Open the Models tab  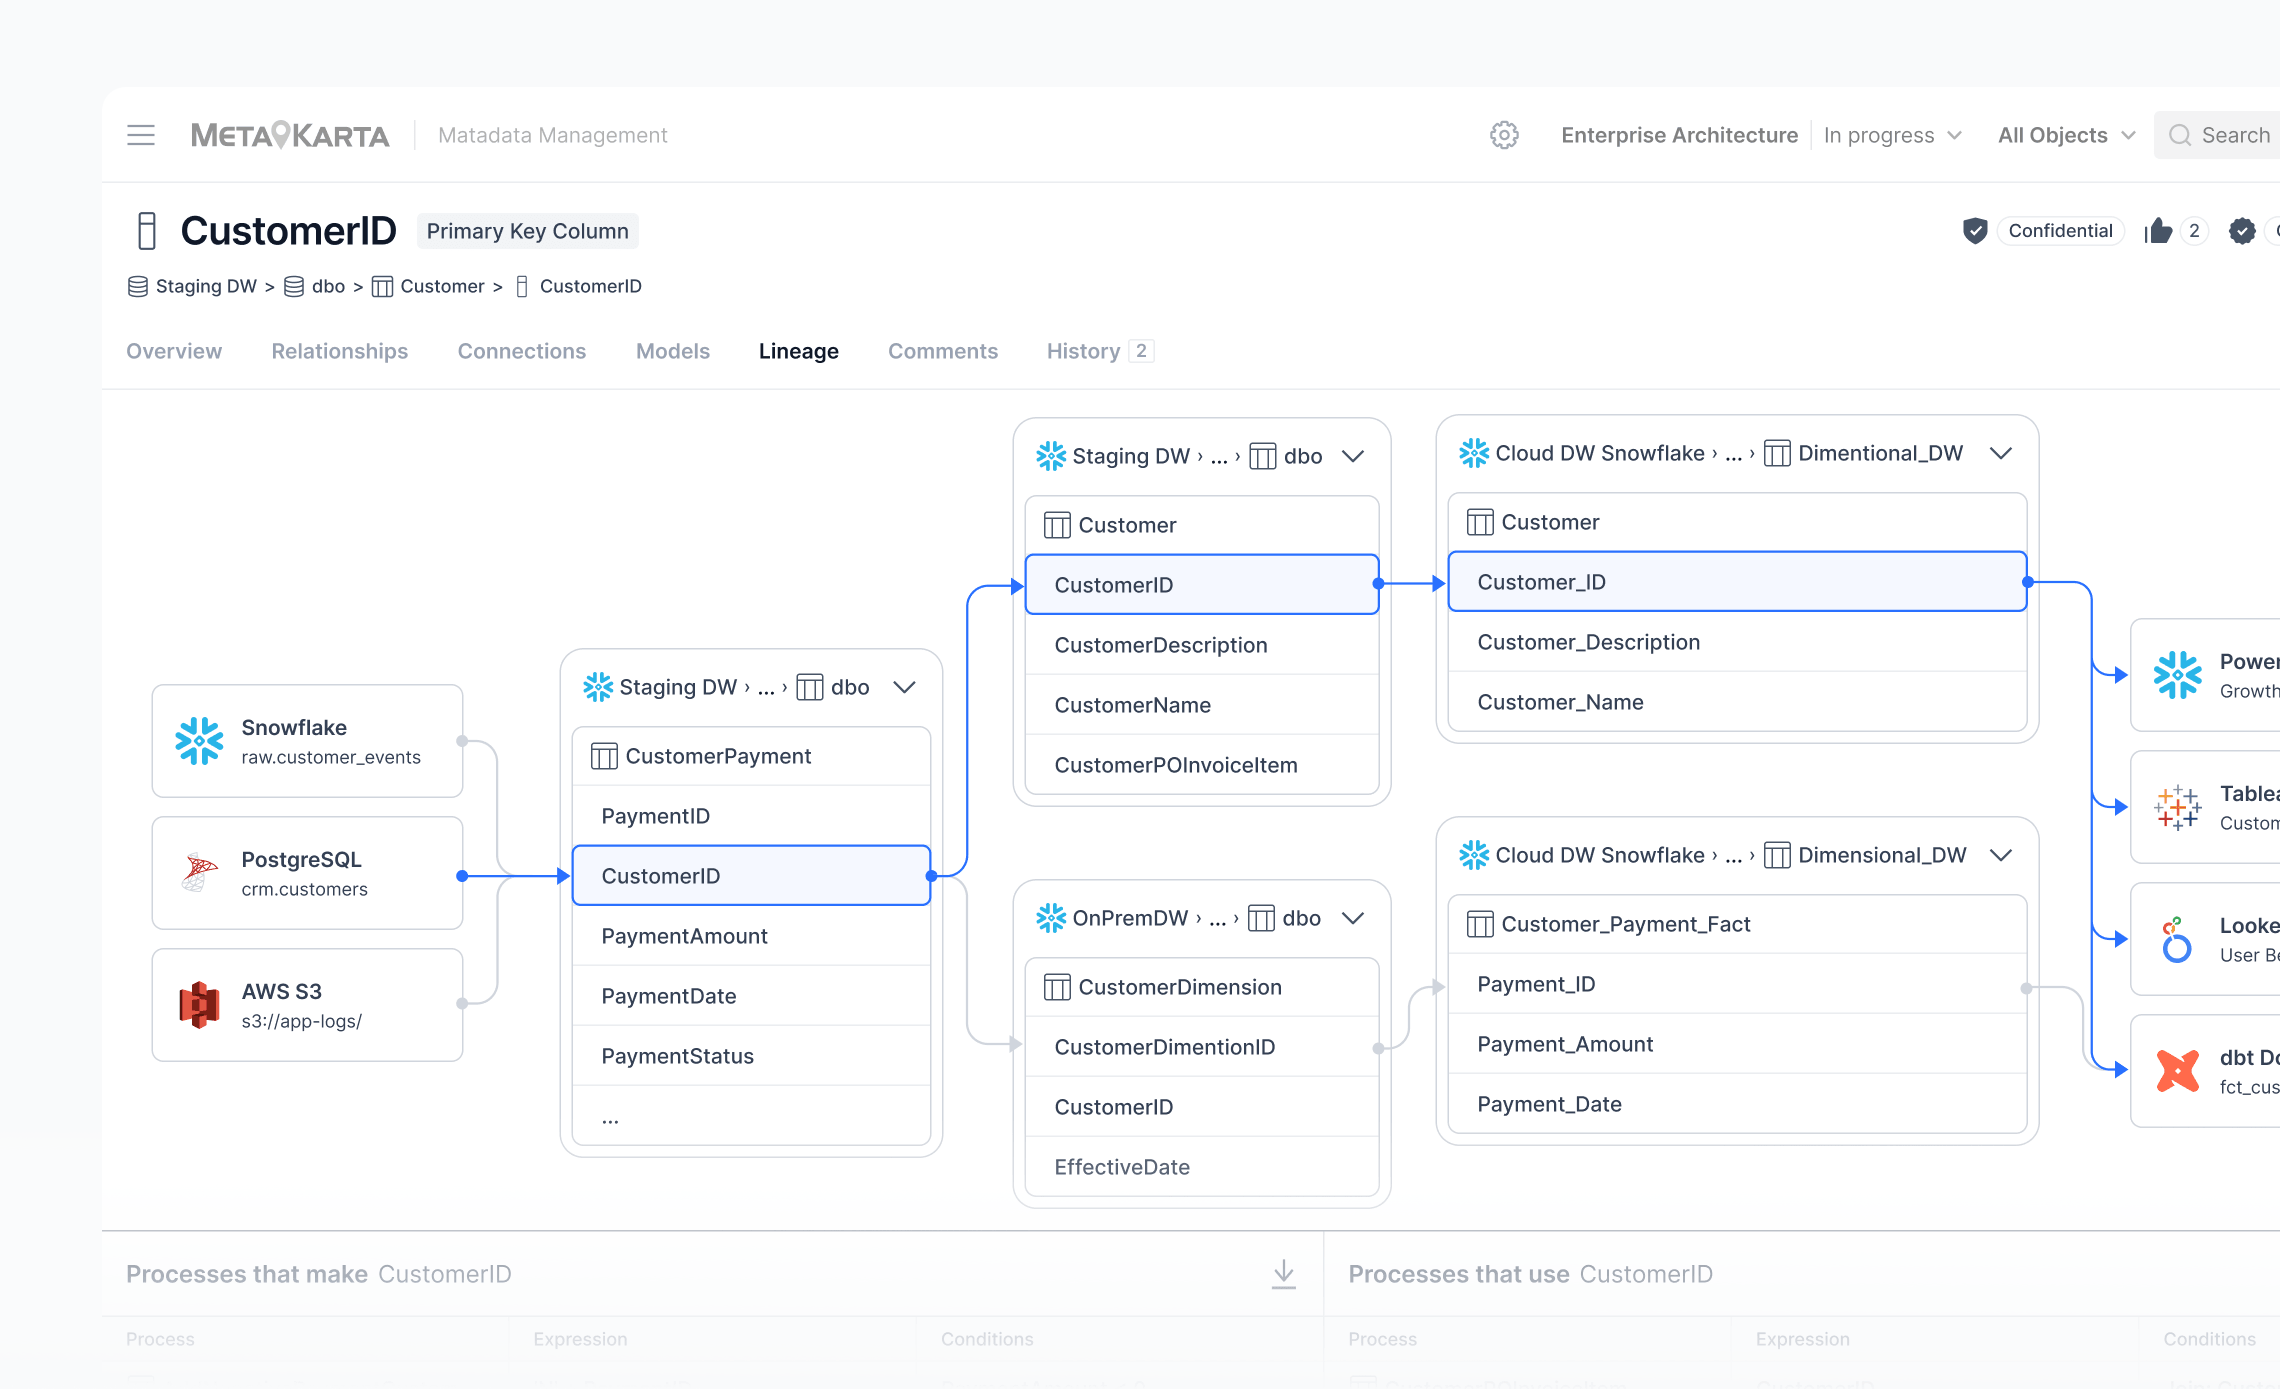[x=673, y=351]
